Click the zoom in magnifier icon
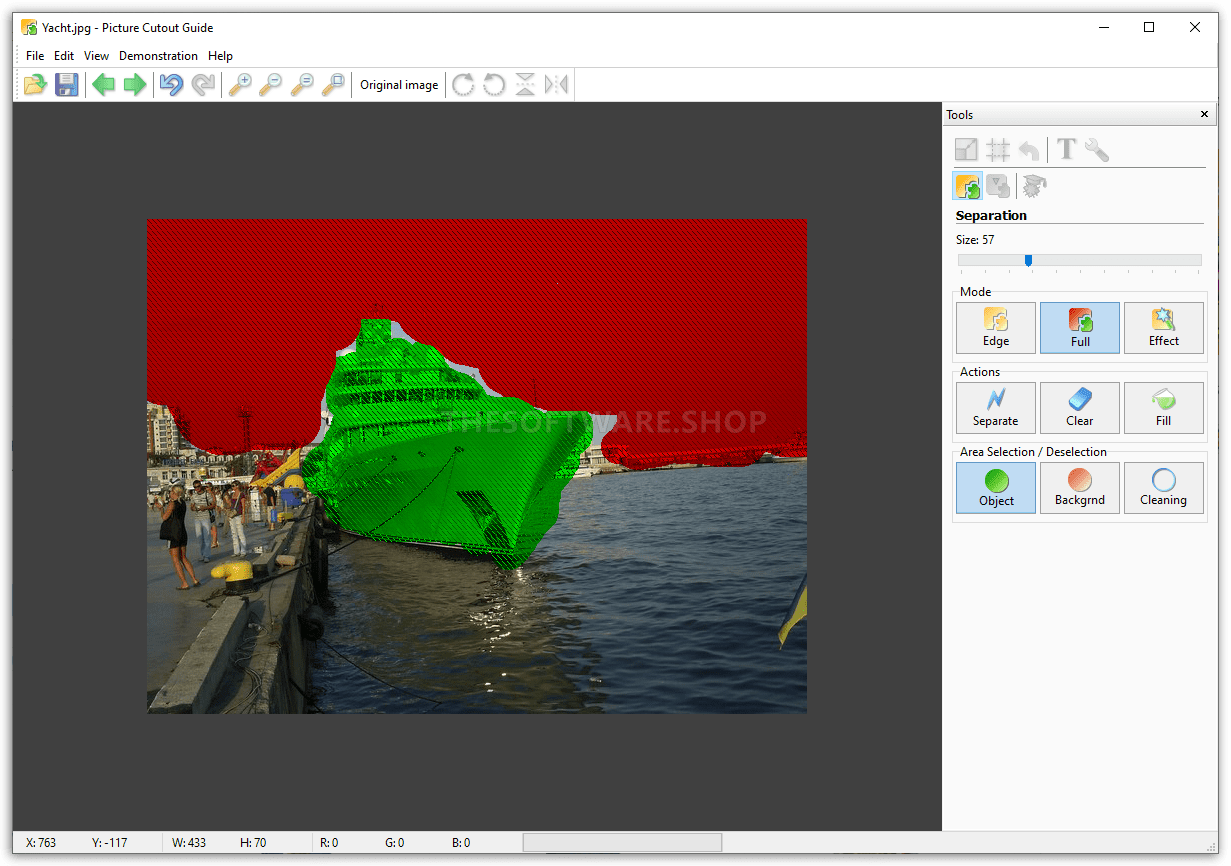The width and height of the screenshot is (1231, 866). [x=240, y=85]
